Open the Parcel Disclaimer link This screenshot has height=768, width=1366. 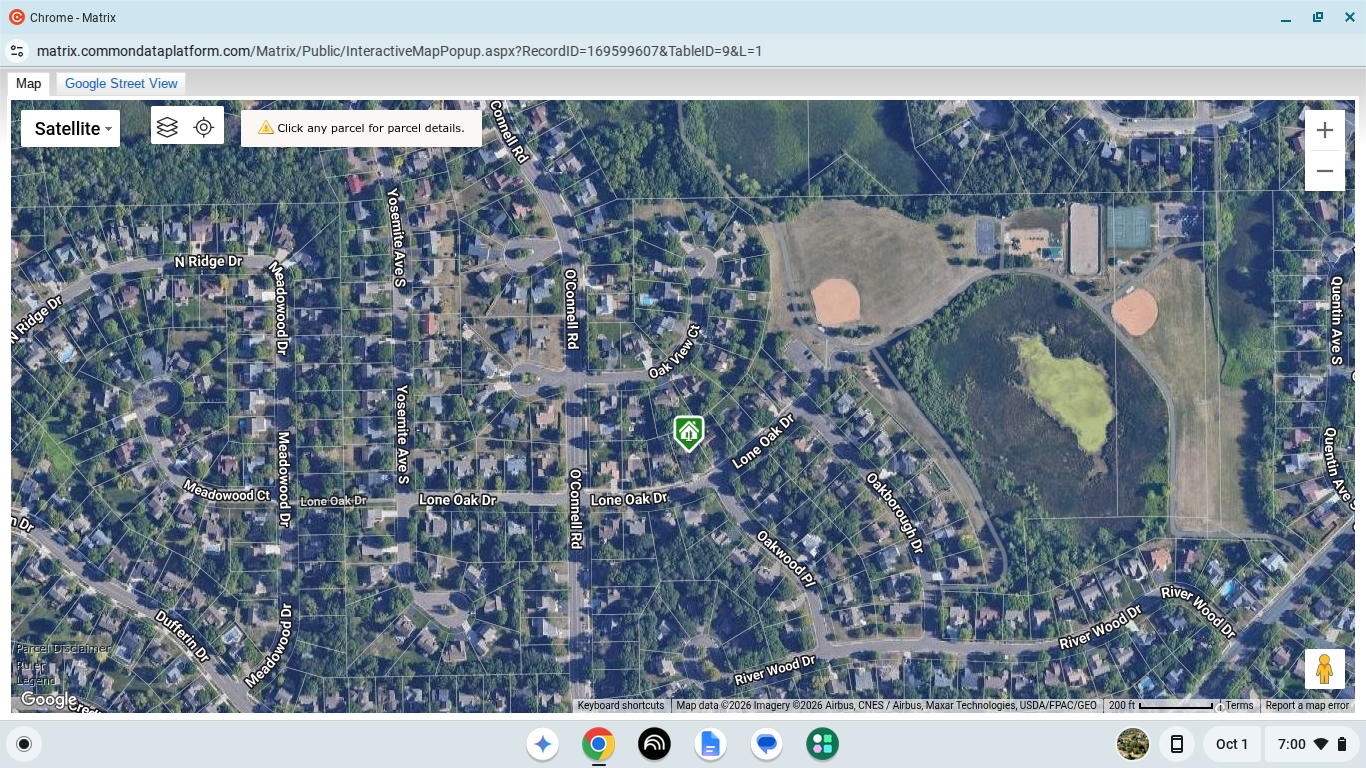pos(63,648)
